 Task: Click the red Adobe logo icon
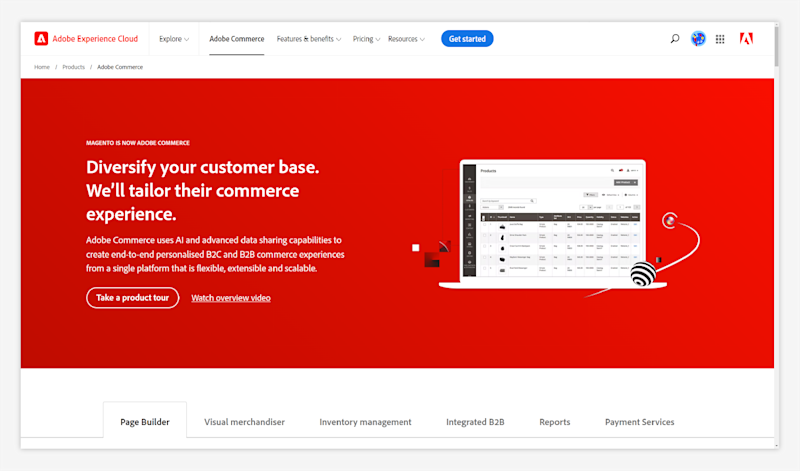[x=746, y=39]
